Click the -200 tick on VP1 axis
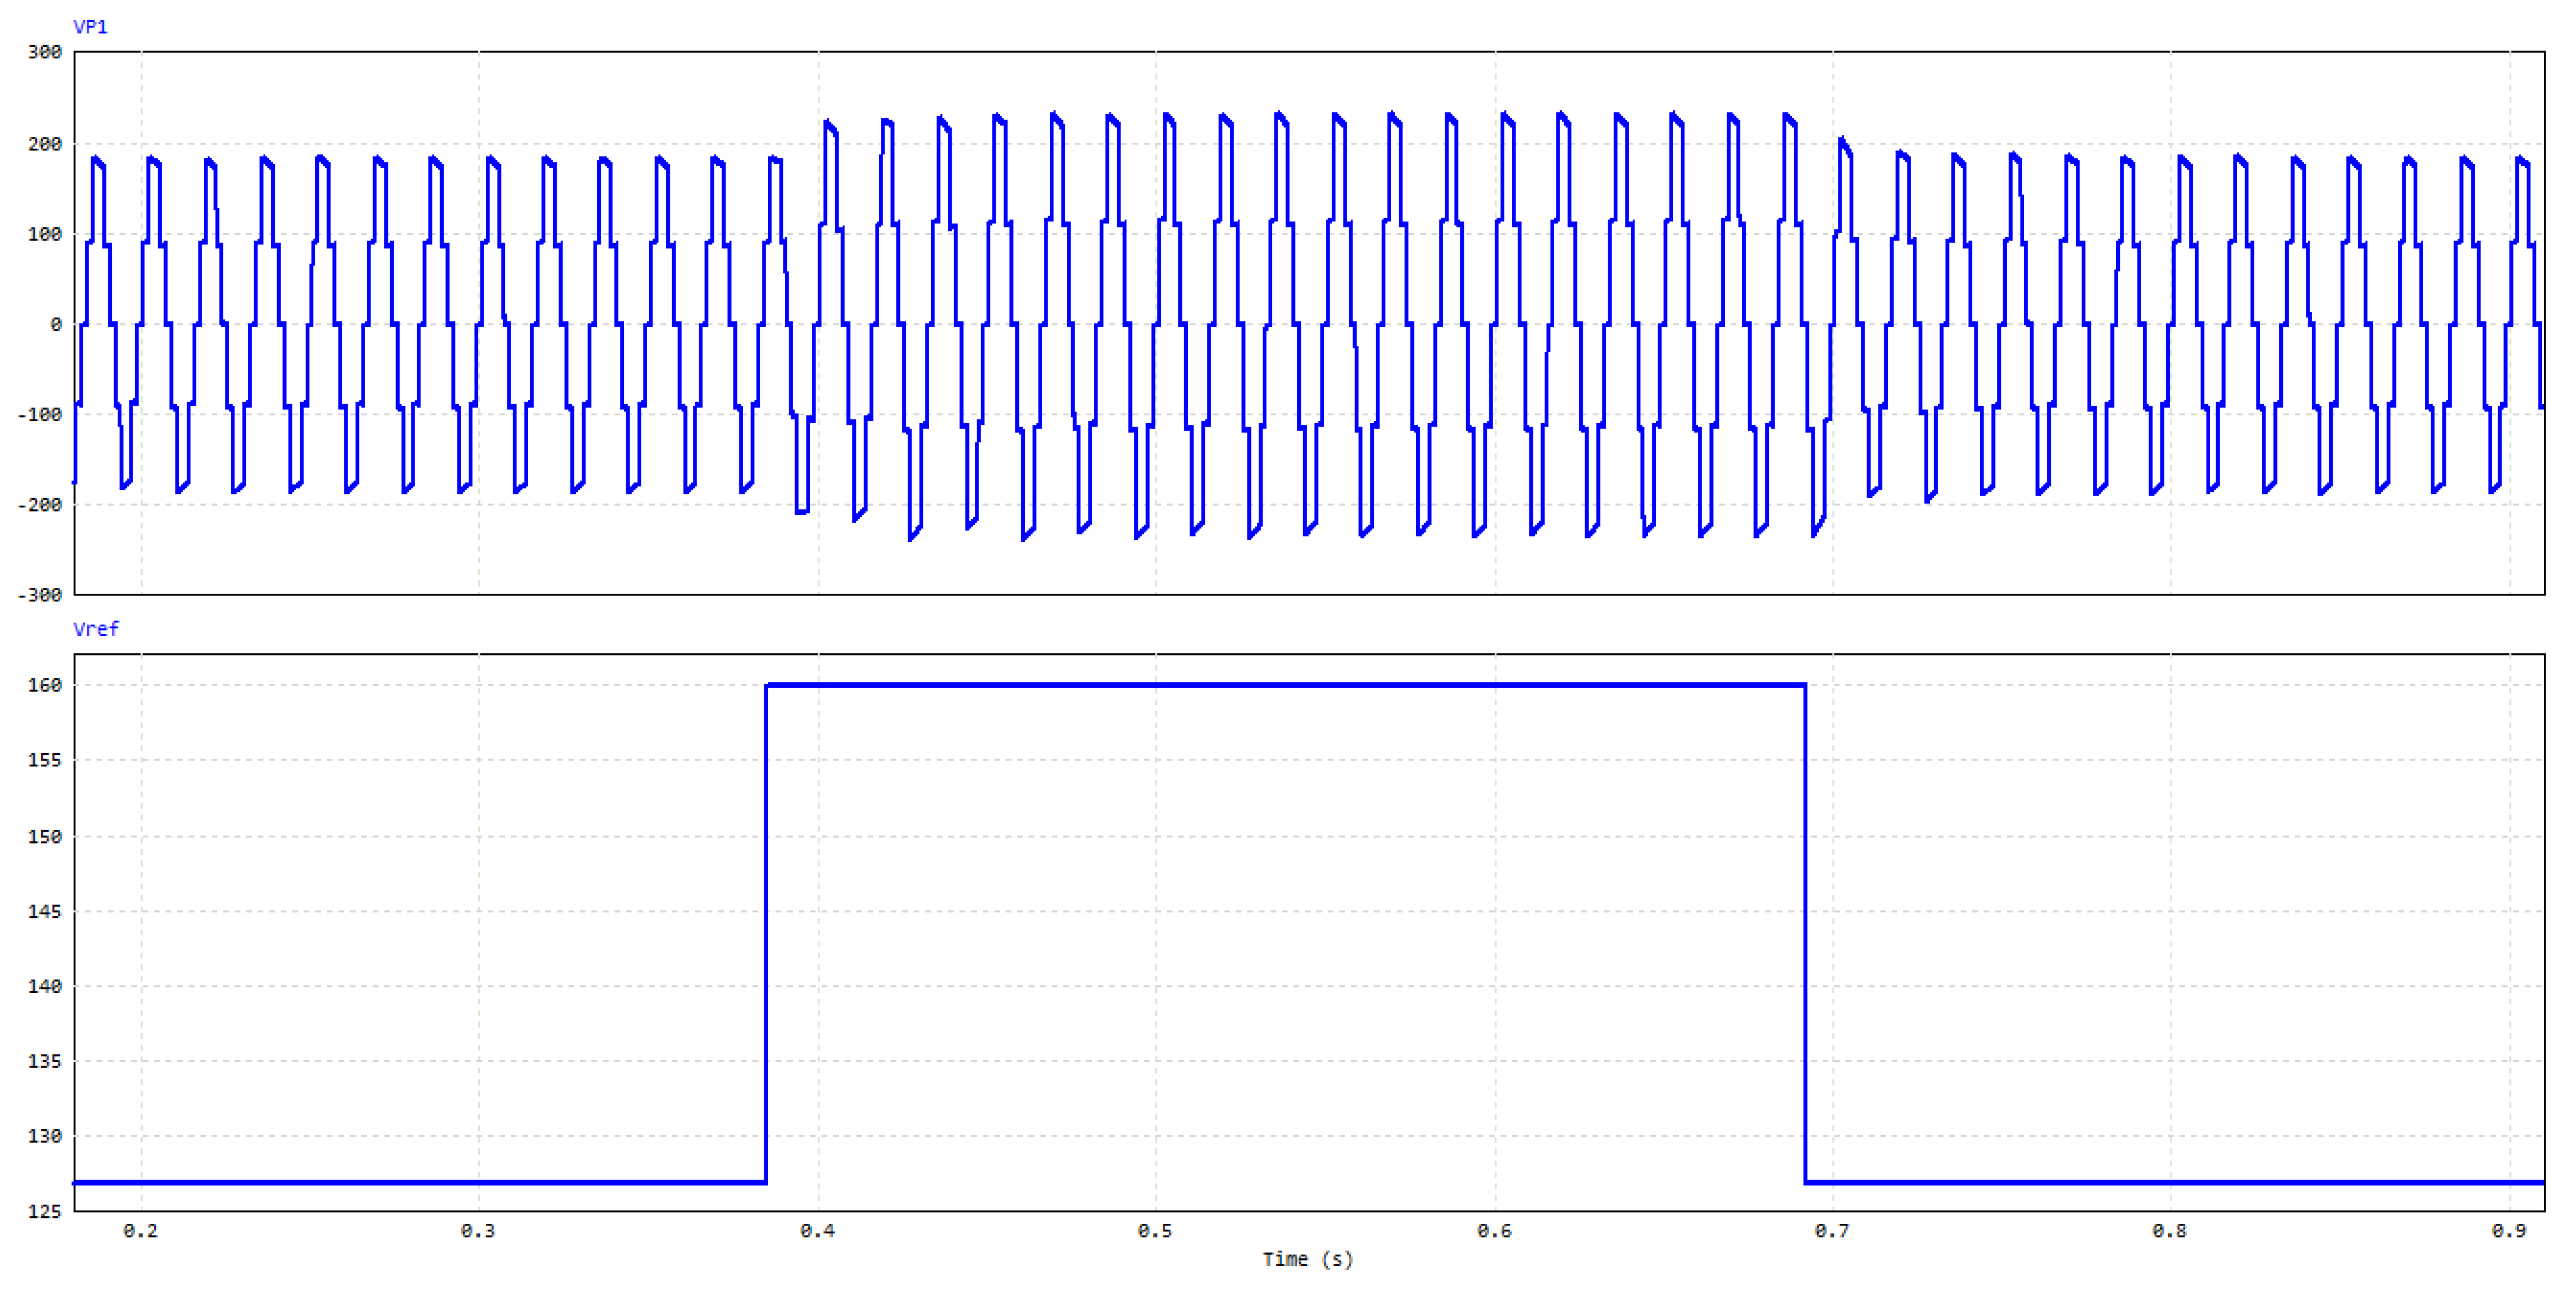 pyautogui.click(x=40, y=505)
